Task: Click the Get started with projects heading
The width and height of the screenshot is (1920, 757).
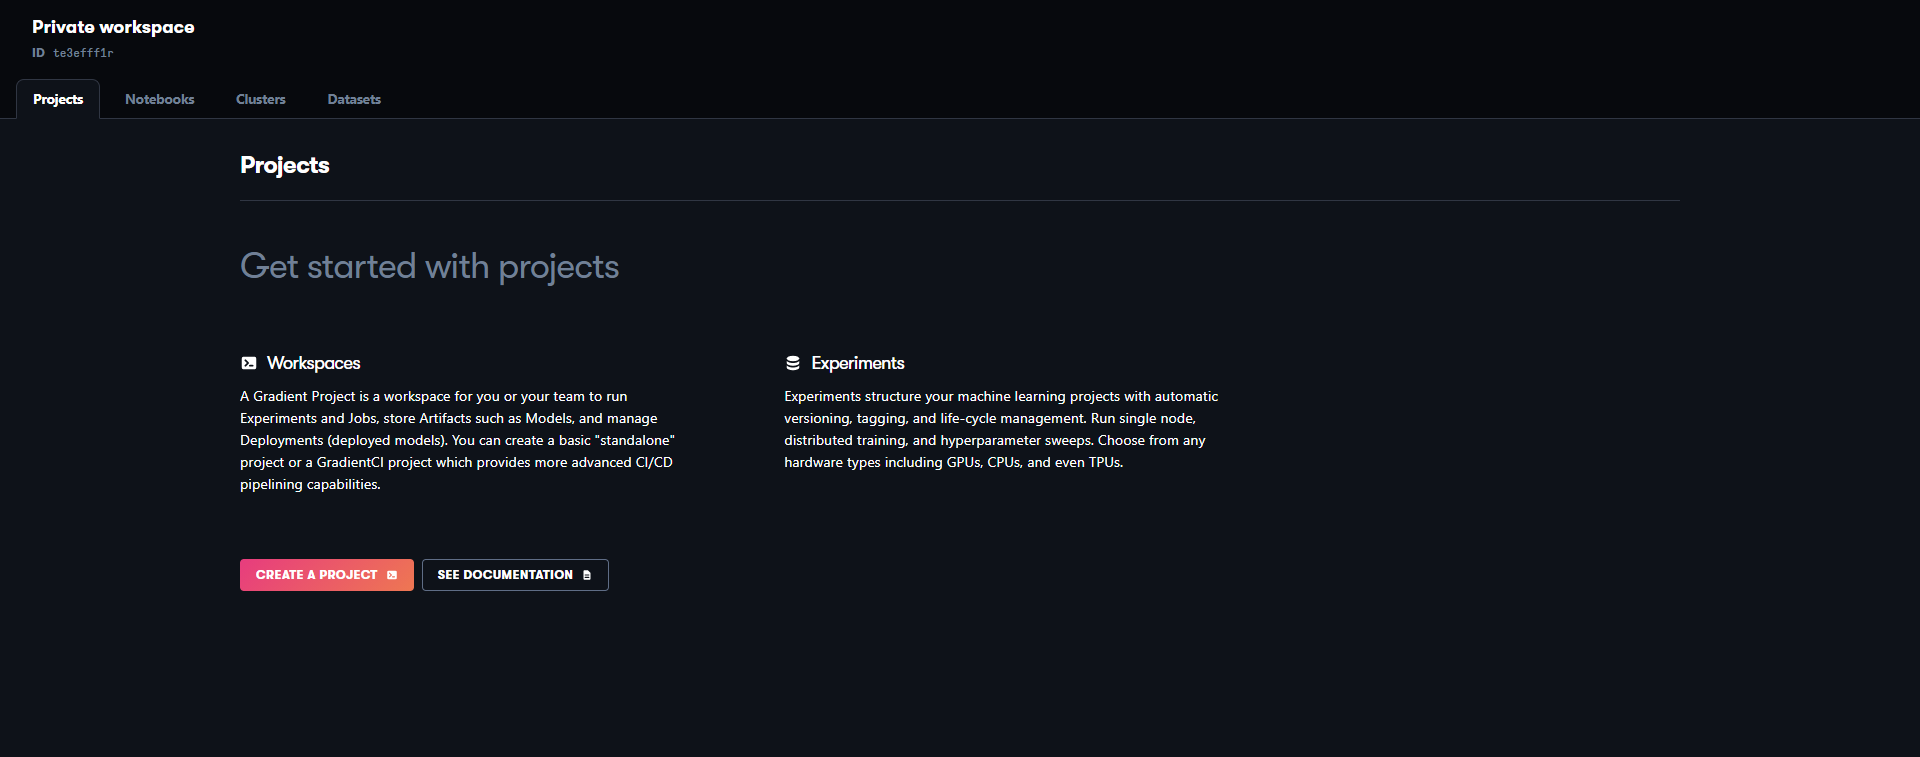Action: tap(429, 266)
